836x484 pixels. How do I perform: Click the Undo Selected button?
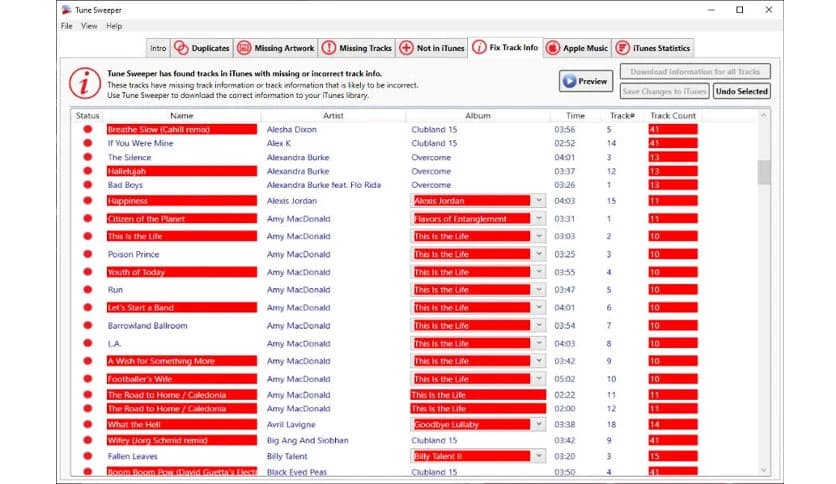pyautogui.click(x=742, y=91)
